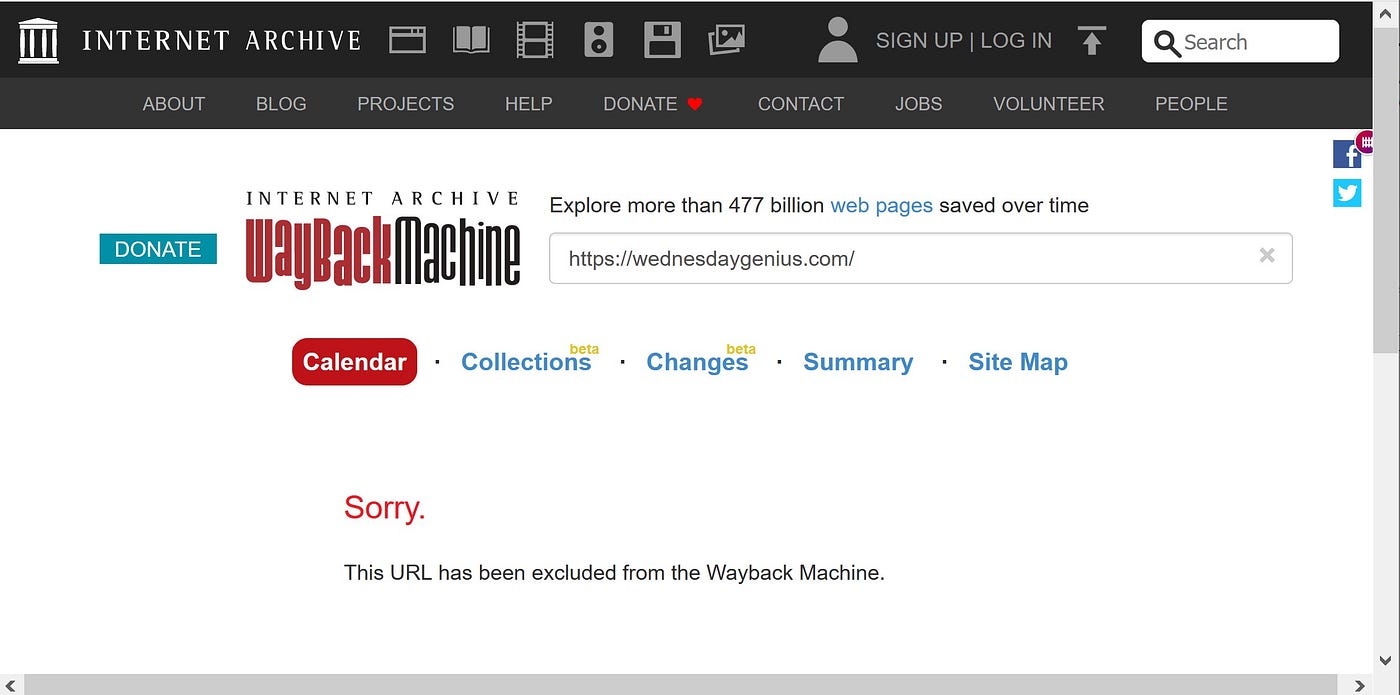Open the PEOPLE menu item

click(1191, 104)
